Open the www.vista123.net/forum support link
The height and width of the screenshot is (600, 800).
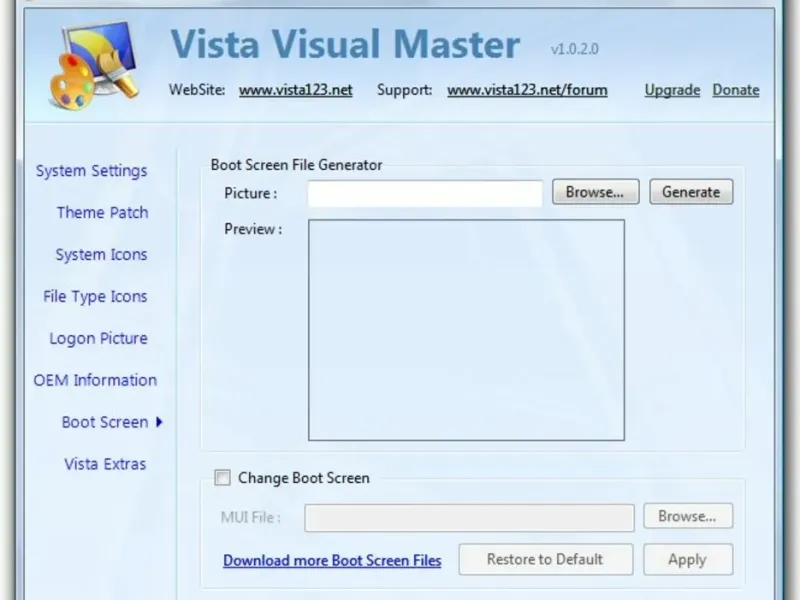[527, 90]
